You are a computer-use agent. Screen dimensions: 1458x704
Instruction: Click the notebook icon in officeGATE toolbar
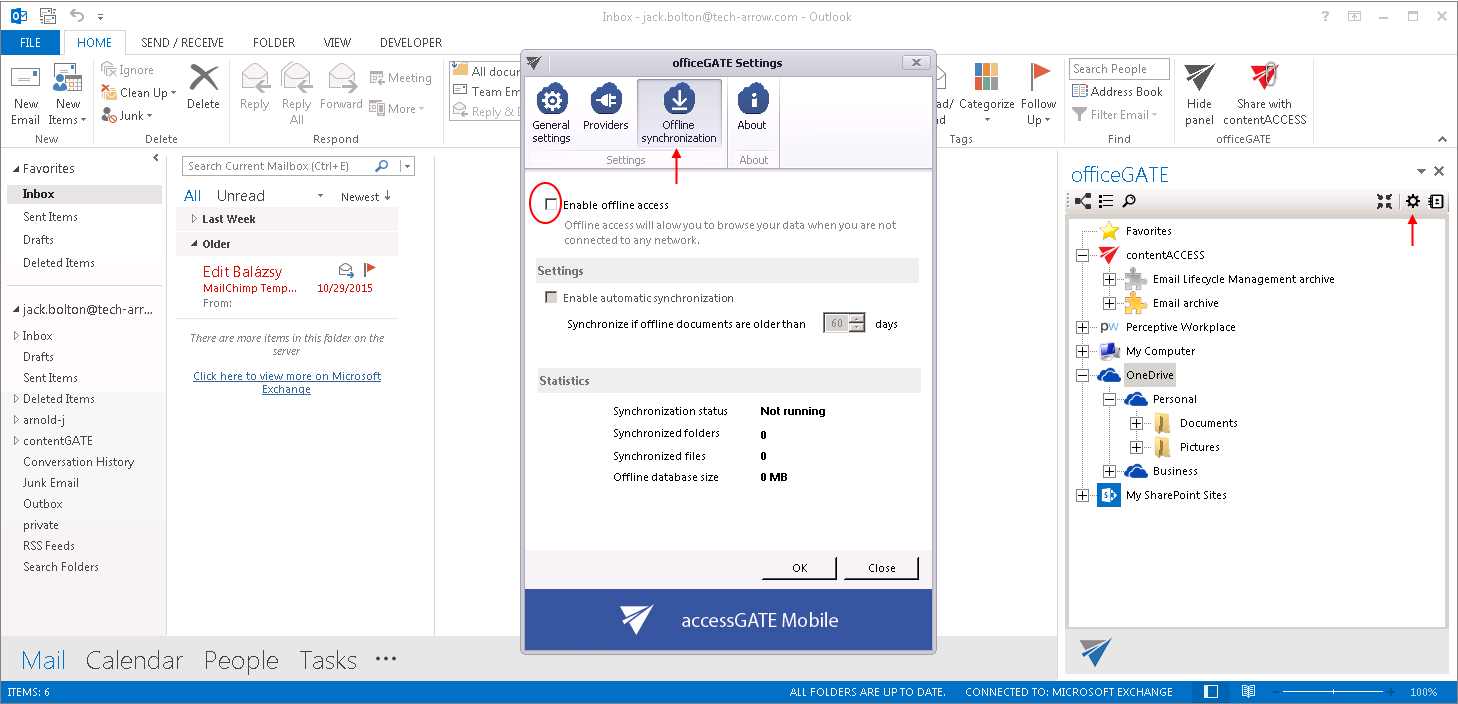click(x=1436, y=201)
